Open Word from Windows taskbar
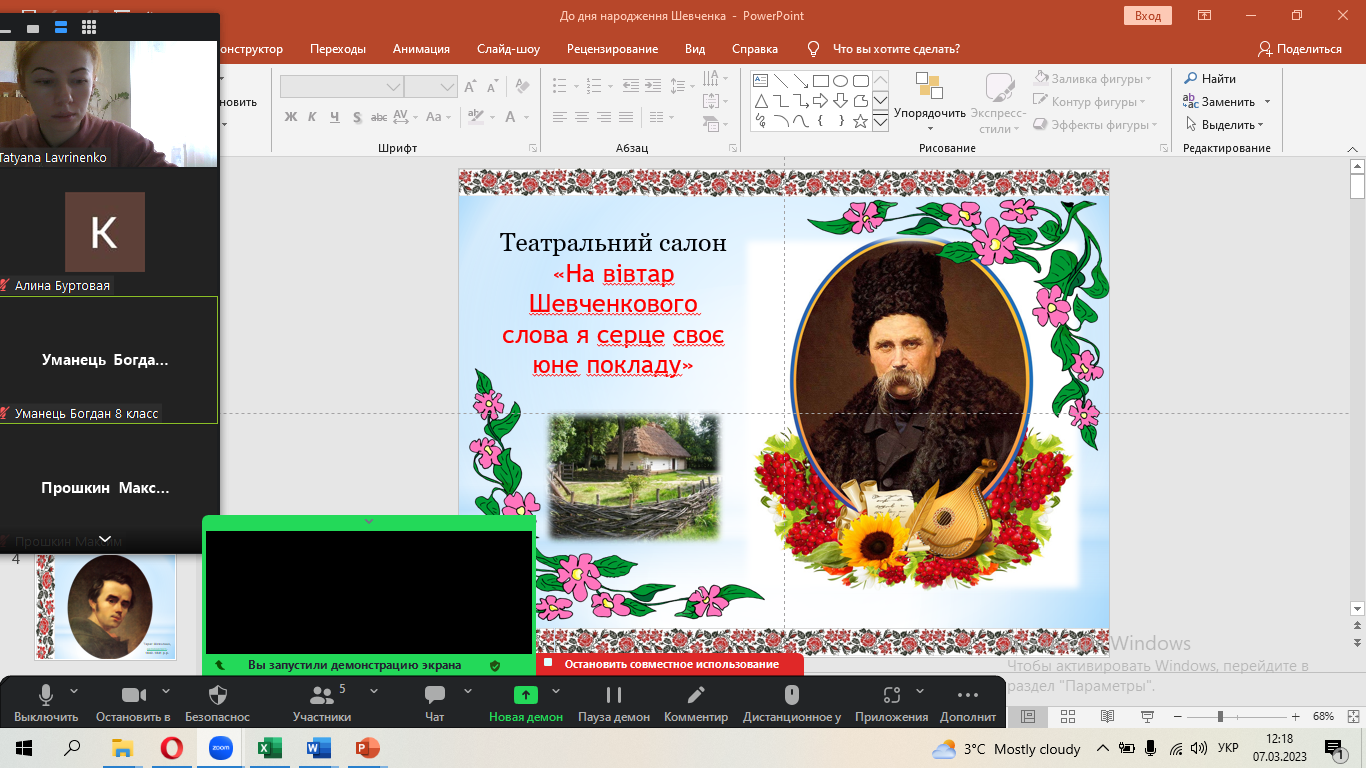Image resolution: width=1366 pixels, height=768 pixels. pyautogui.click(x=318, y=748)
